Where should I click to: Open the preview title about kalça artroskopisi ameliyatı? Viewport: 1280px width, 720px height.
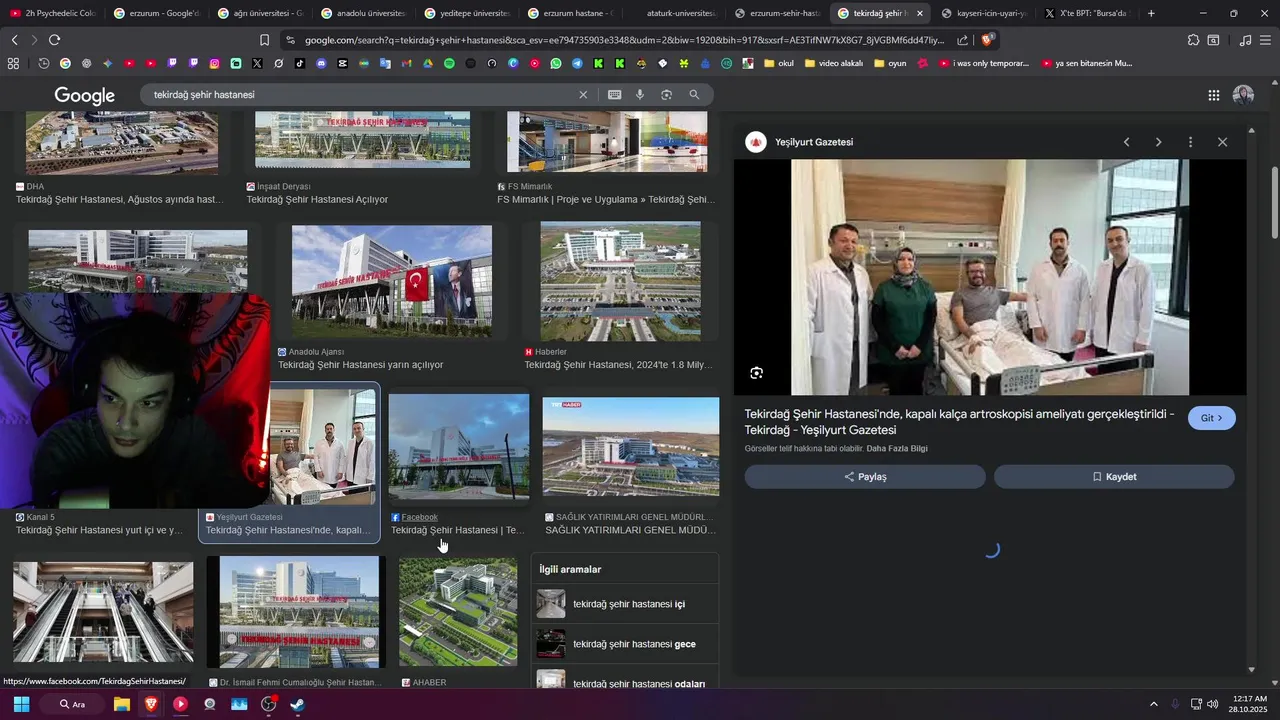[x=960, y=421]
